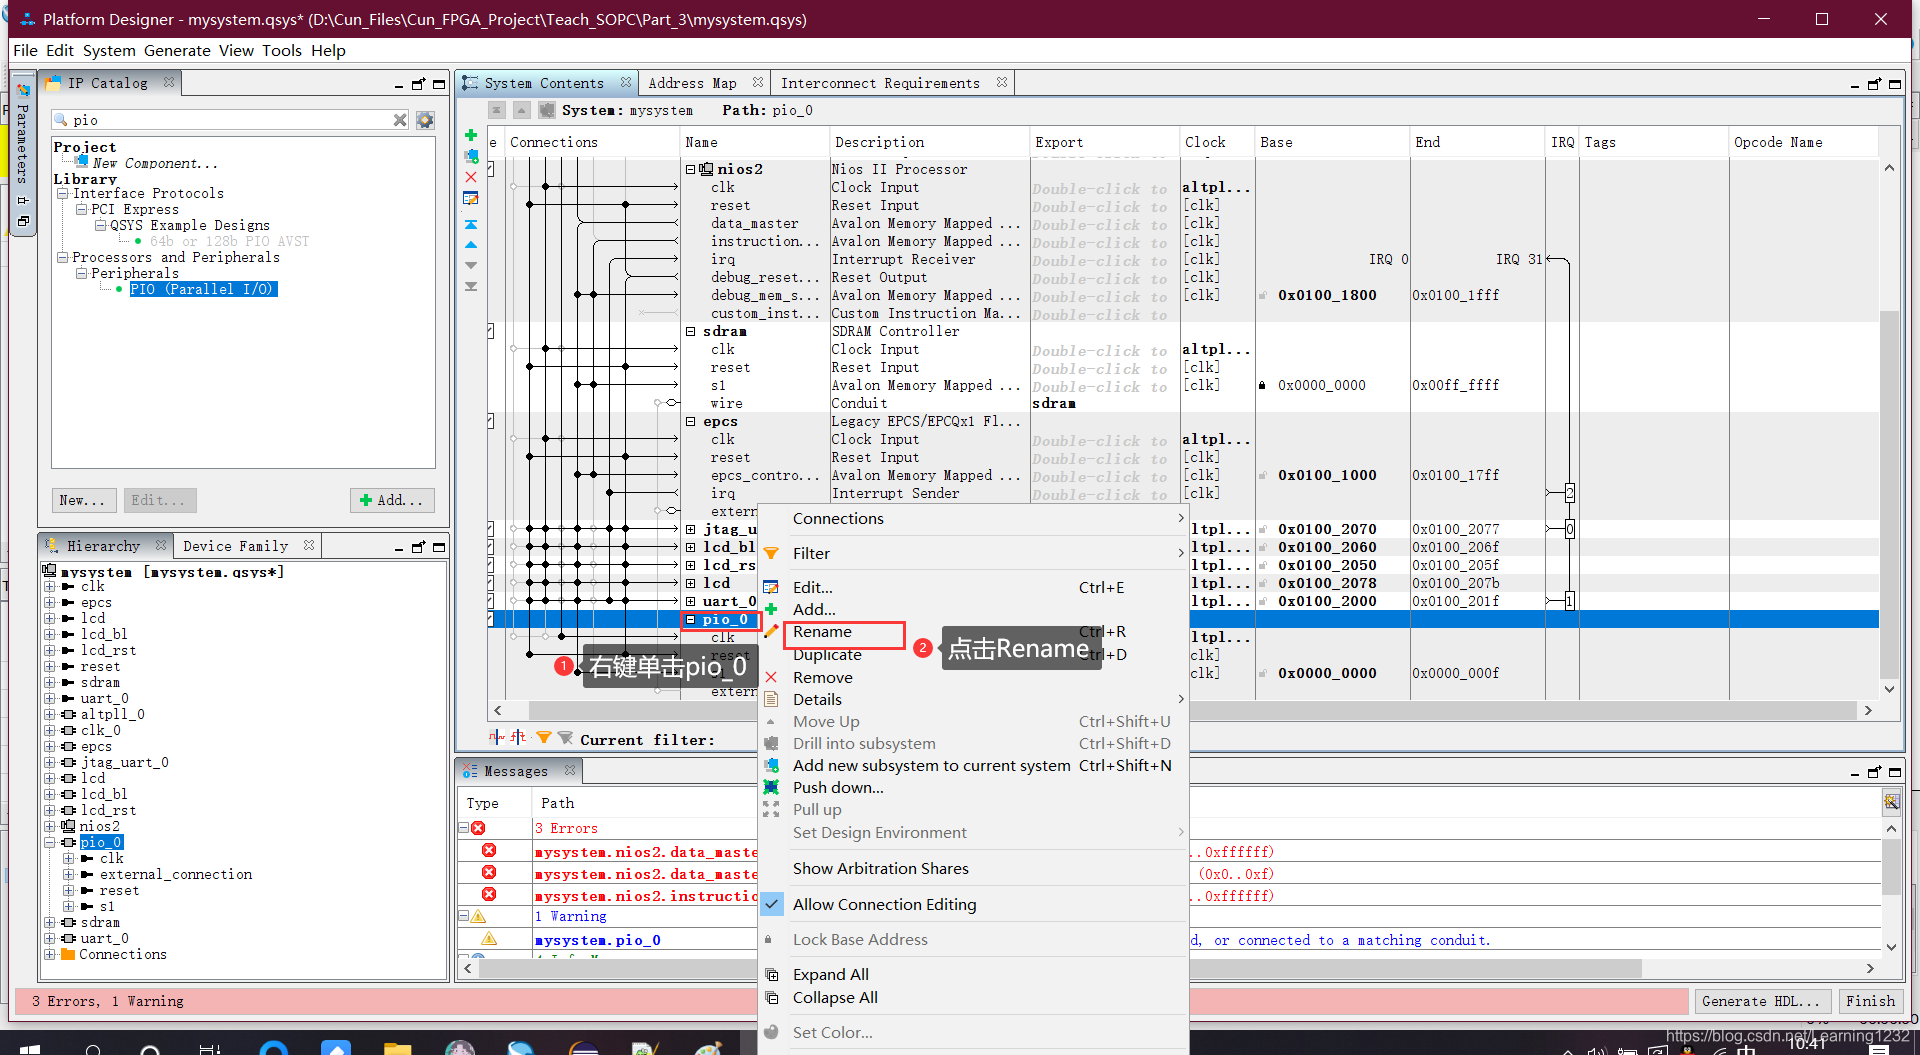Click the grayed move down arrow icon
1920x1055 pixels.
[x=471, y=266]
